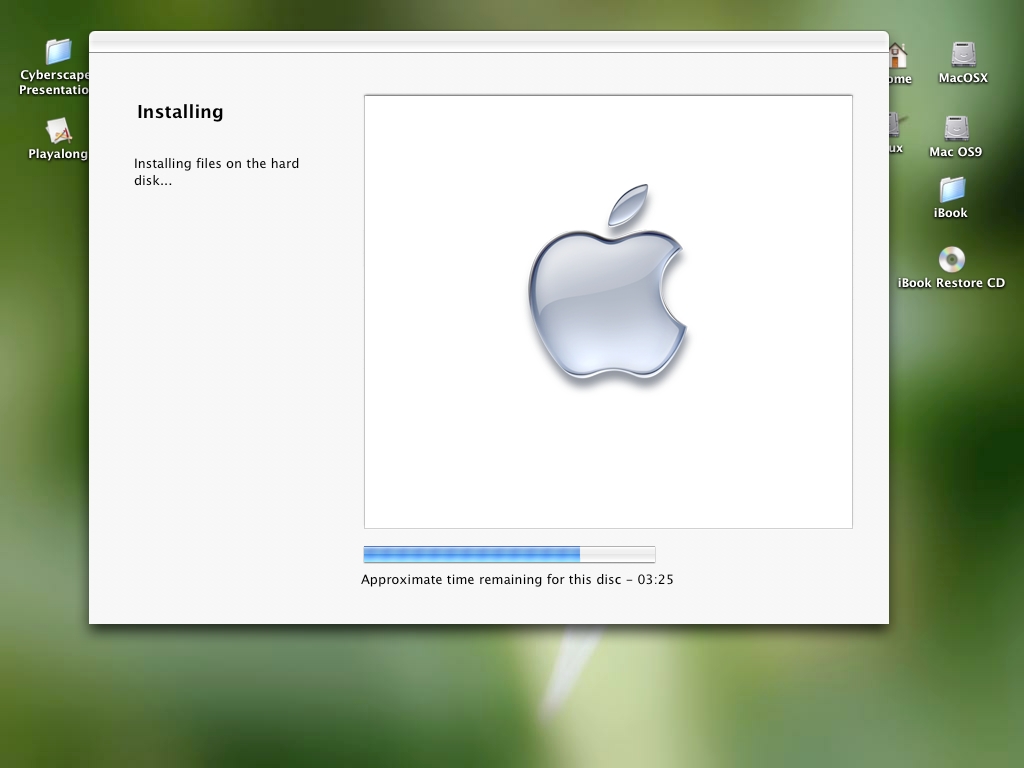The image size is (1024, 768).
Task: Click the installer window title bar
Action: click(488, 41)
